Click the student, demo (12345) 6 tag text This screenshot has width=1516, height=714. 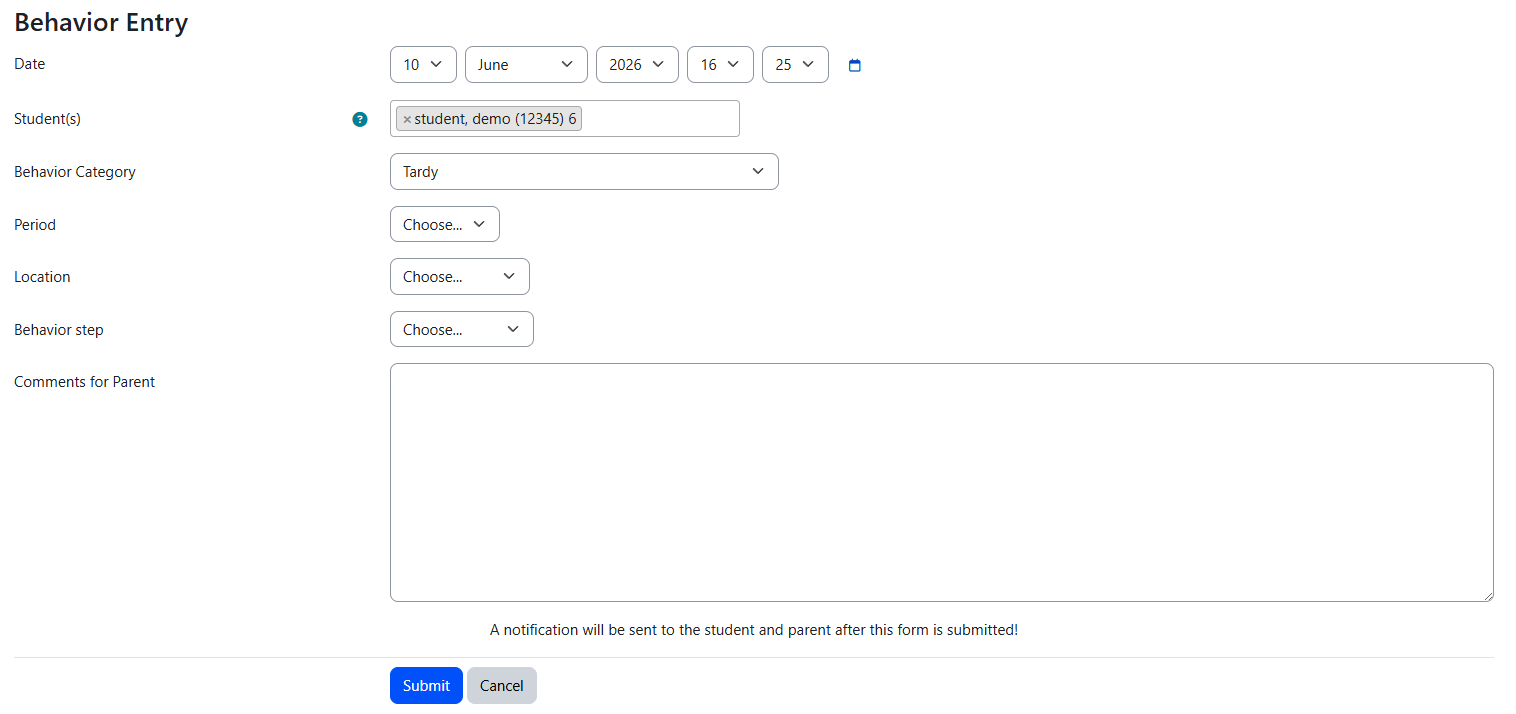coord(495,119)
